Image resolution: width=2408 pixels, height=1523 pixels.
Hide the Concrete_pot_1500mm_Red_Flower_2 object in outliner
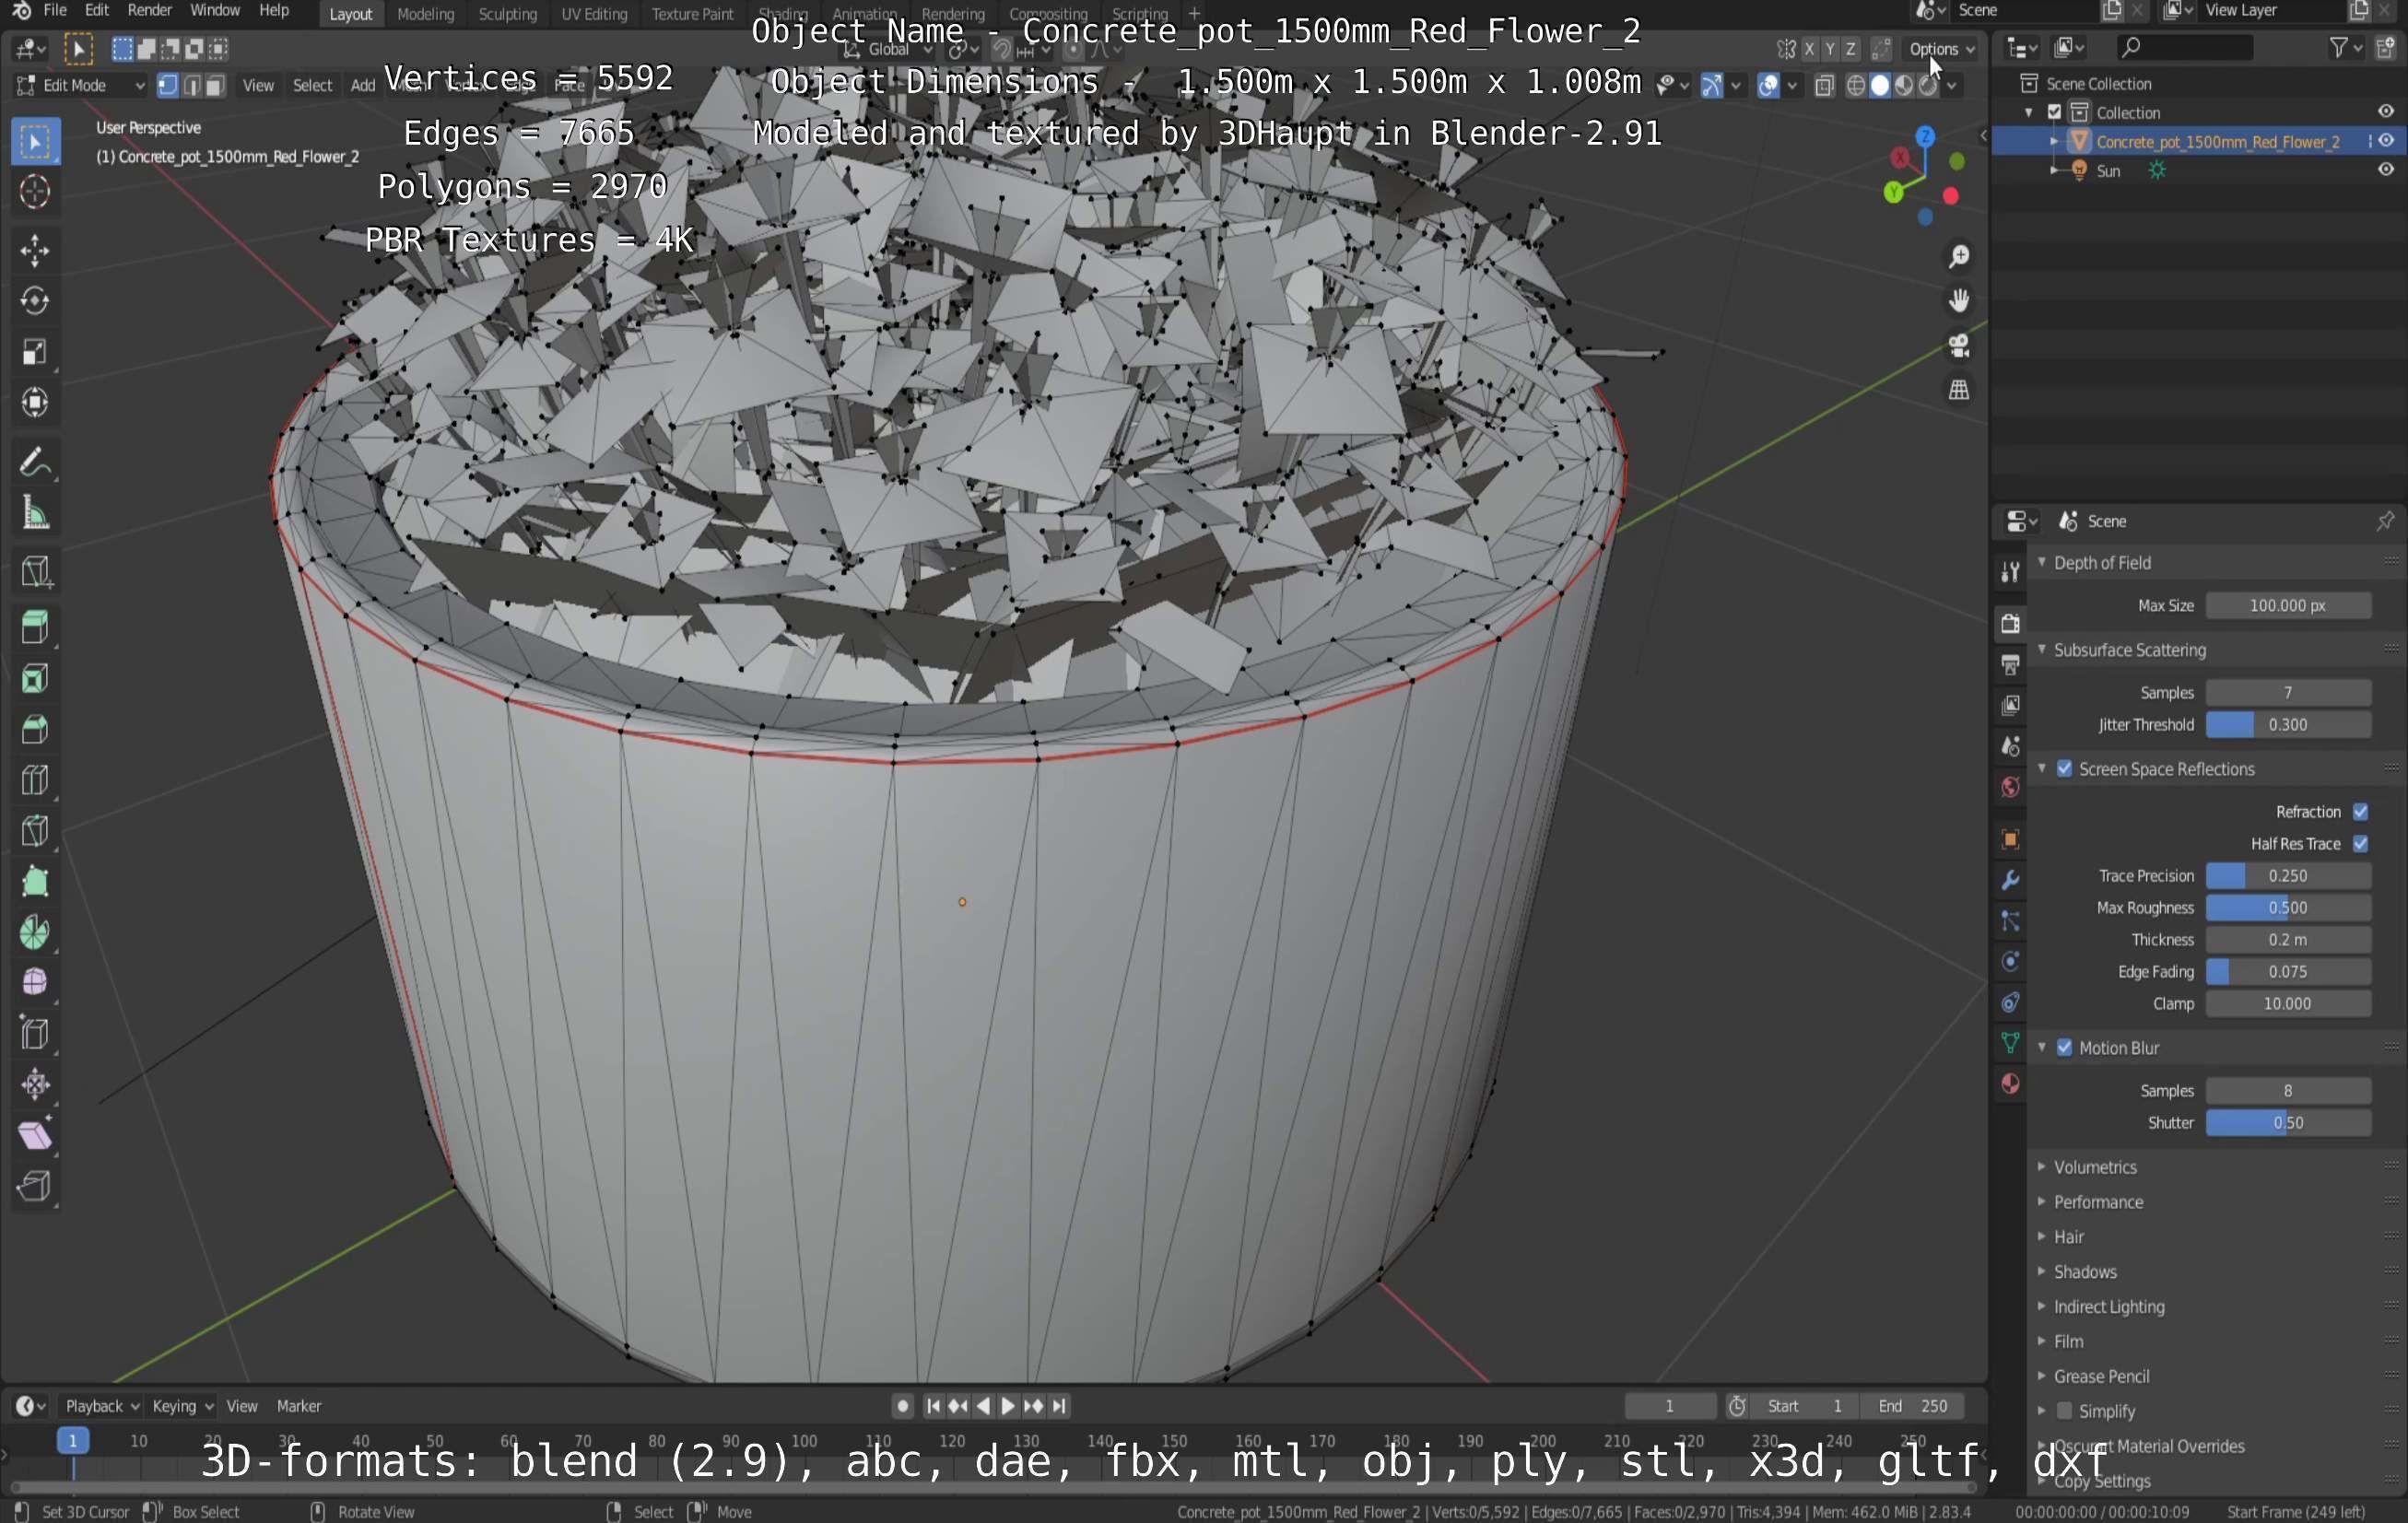(x=2386, y=141)
